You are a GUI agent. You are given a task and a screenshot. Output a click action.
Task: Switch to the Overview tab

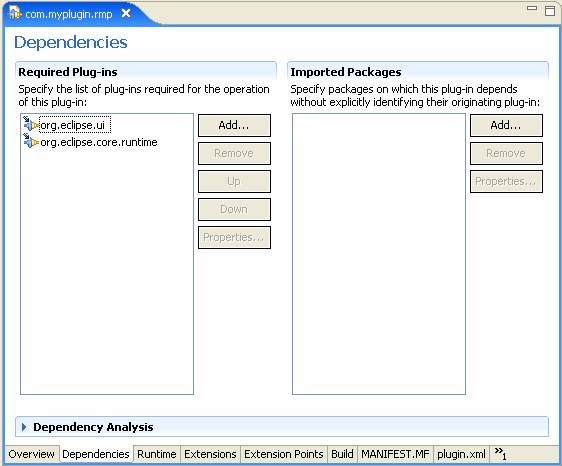pyautogui.click(x=32, y=454)
